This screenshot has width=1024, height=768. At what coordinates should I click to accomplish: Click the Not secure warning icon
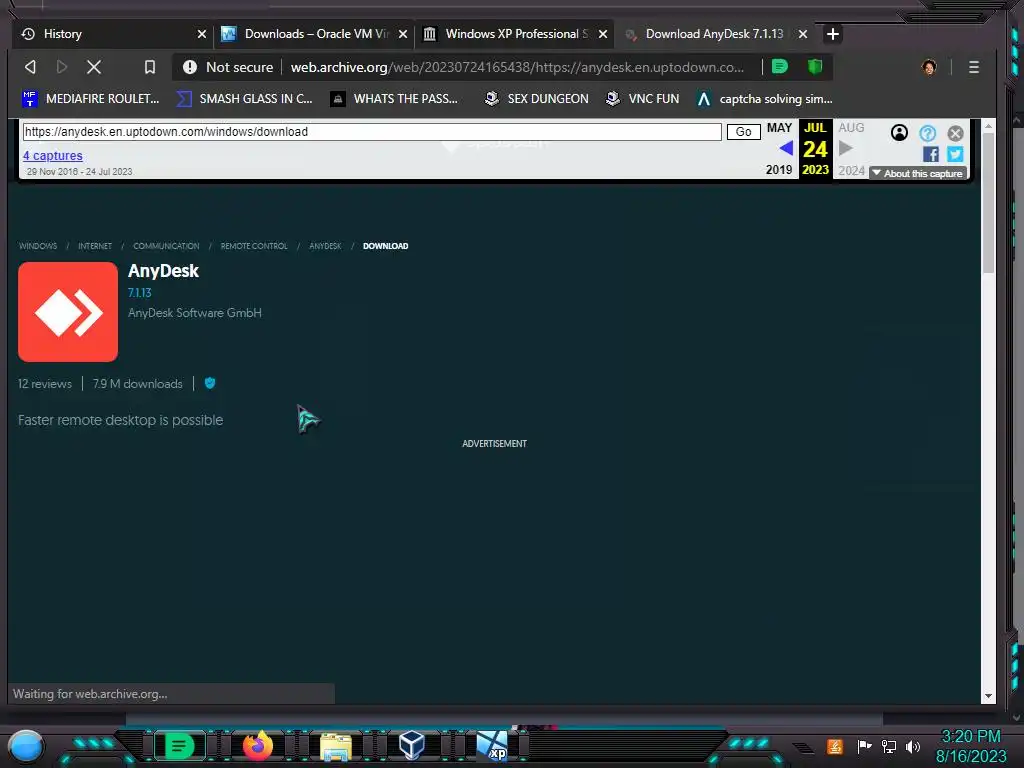[190, 67]
